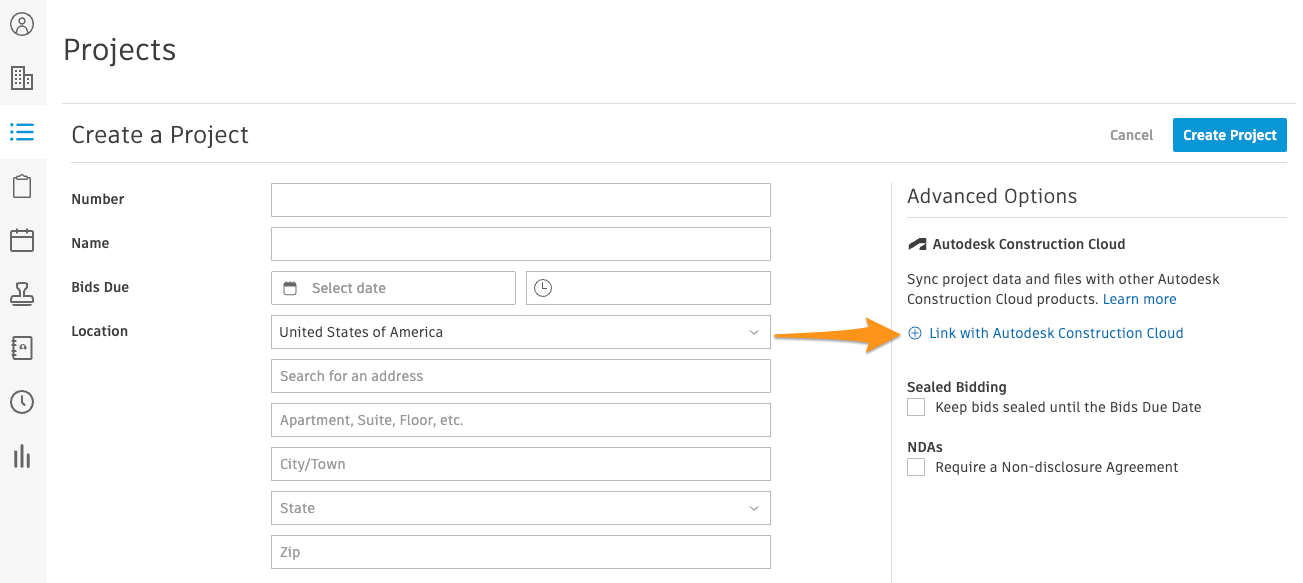This screenshot has height=583, width=1303.
Task: Open the clipboard icon in sidebar
Action: click(x=22, y=186)
